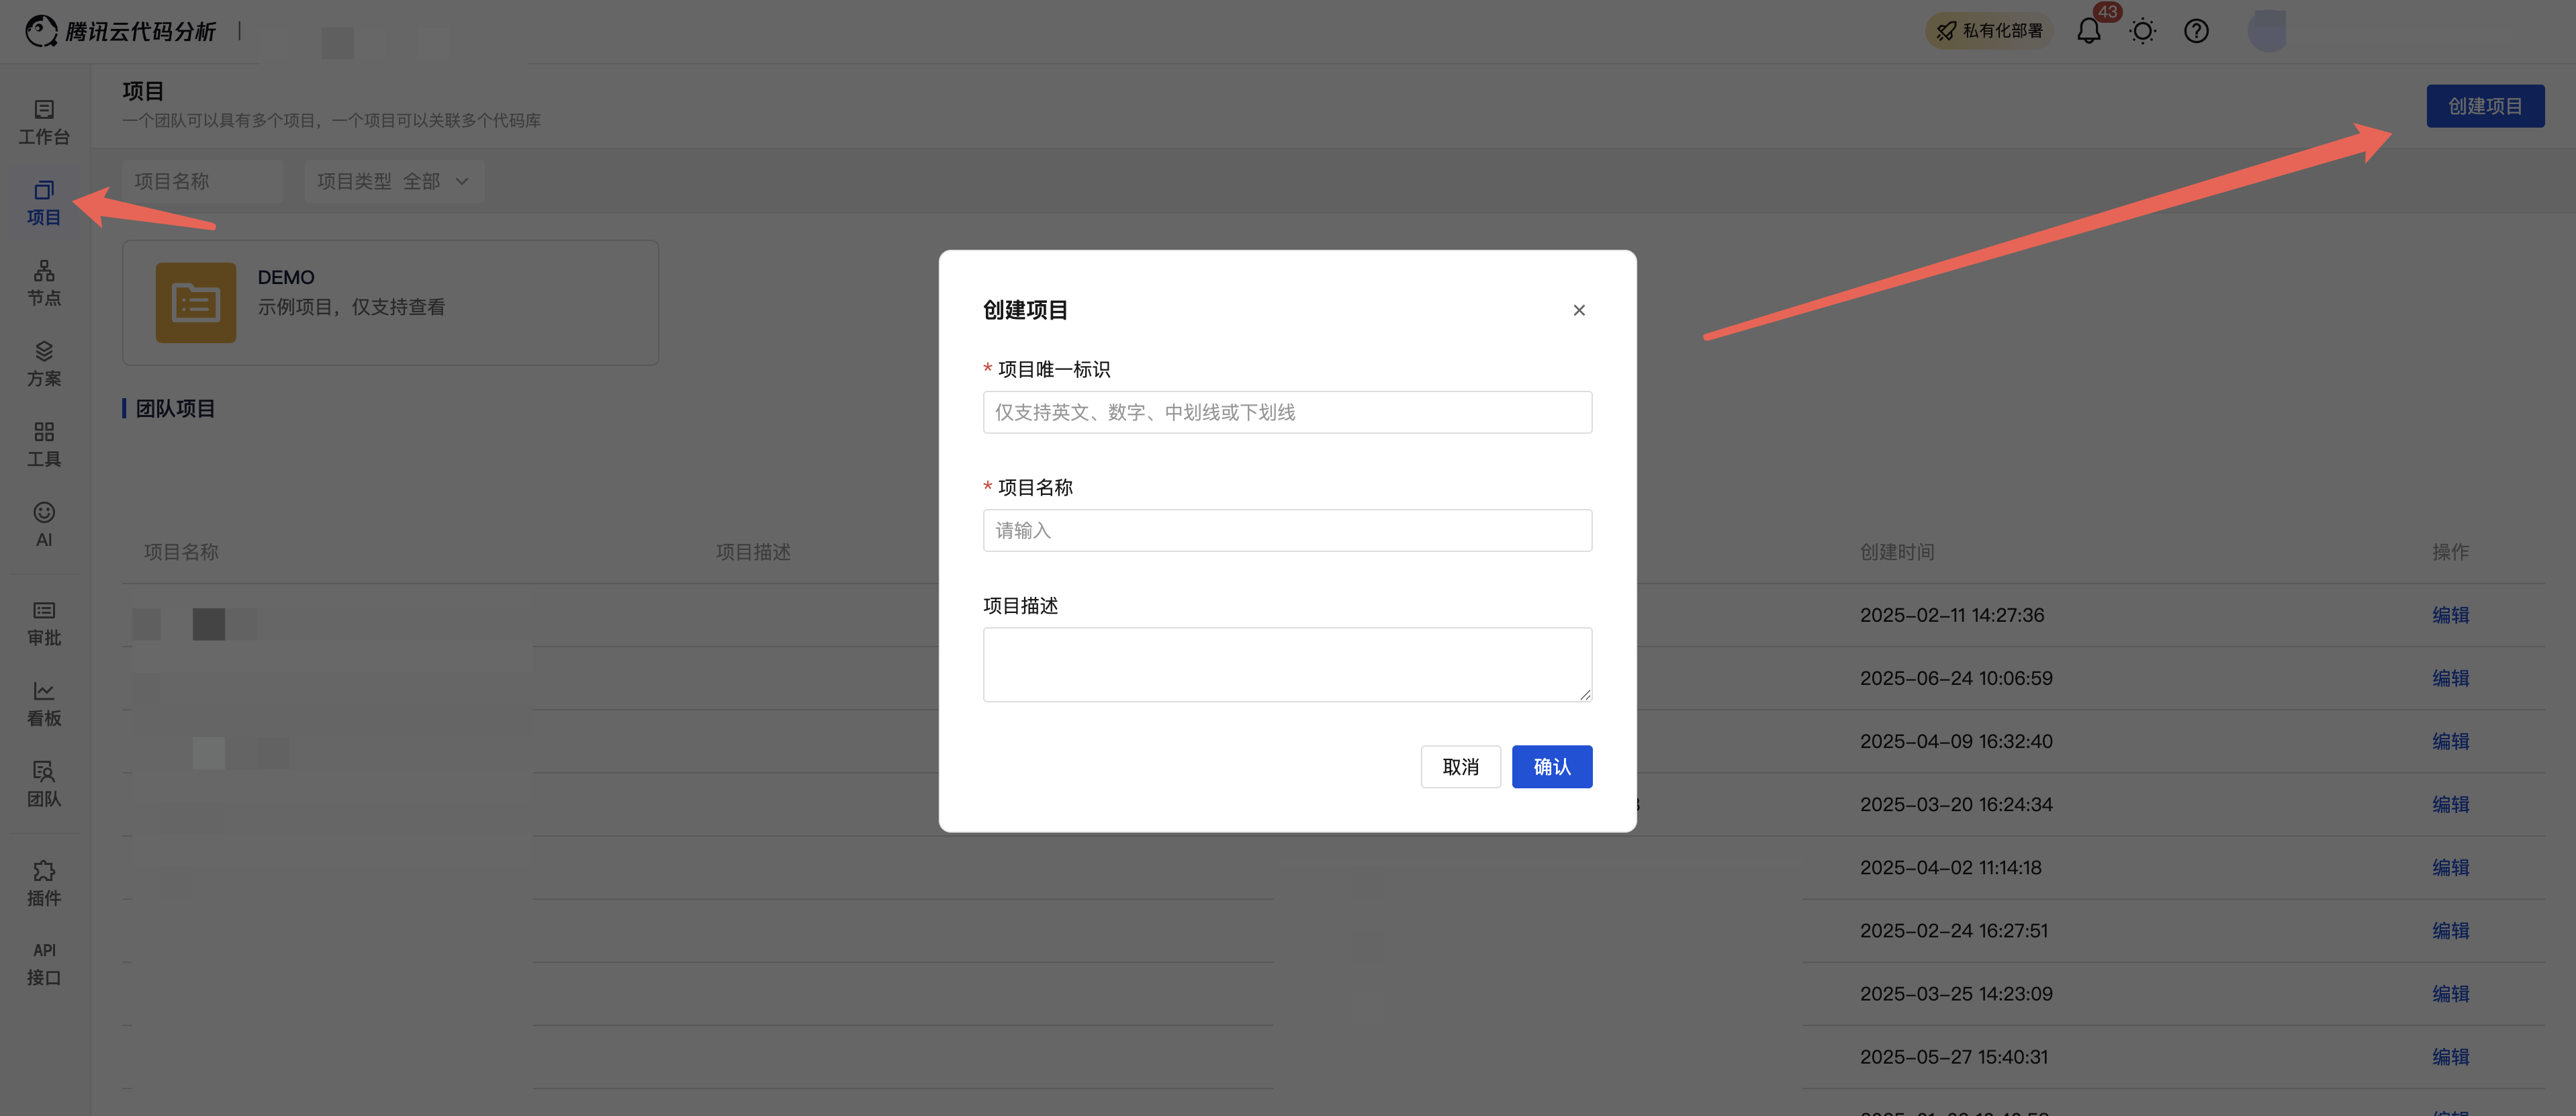Focus the 项目唯一标识 input field
Screen dimensions: 2576x1116
click(x=1287, y=412)
